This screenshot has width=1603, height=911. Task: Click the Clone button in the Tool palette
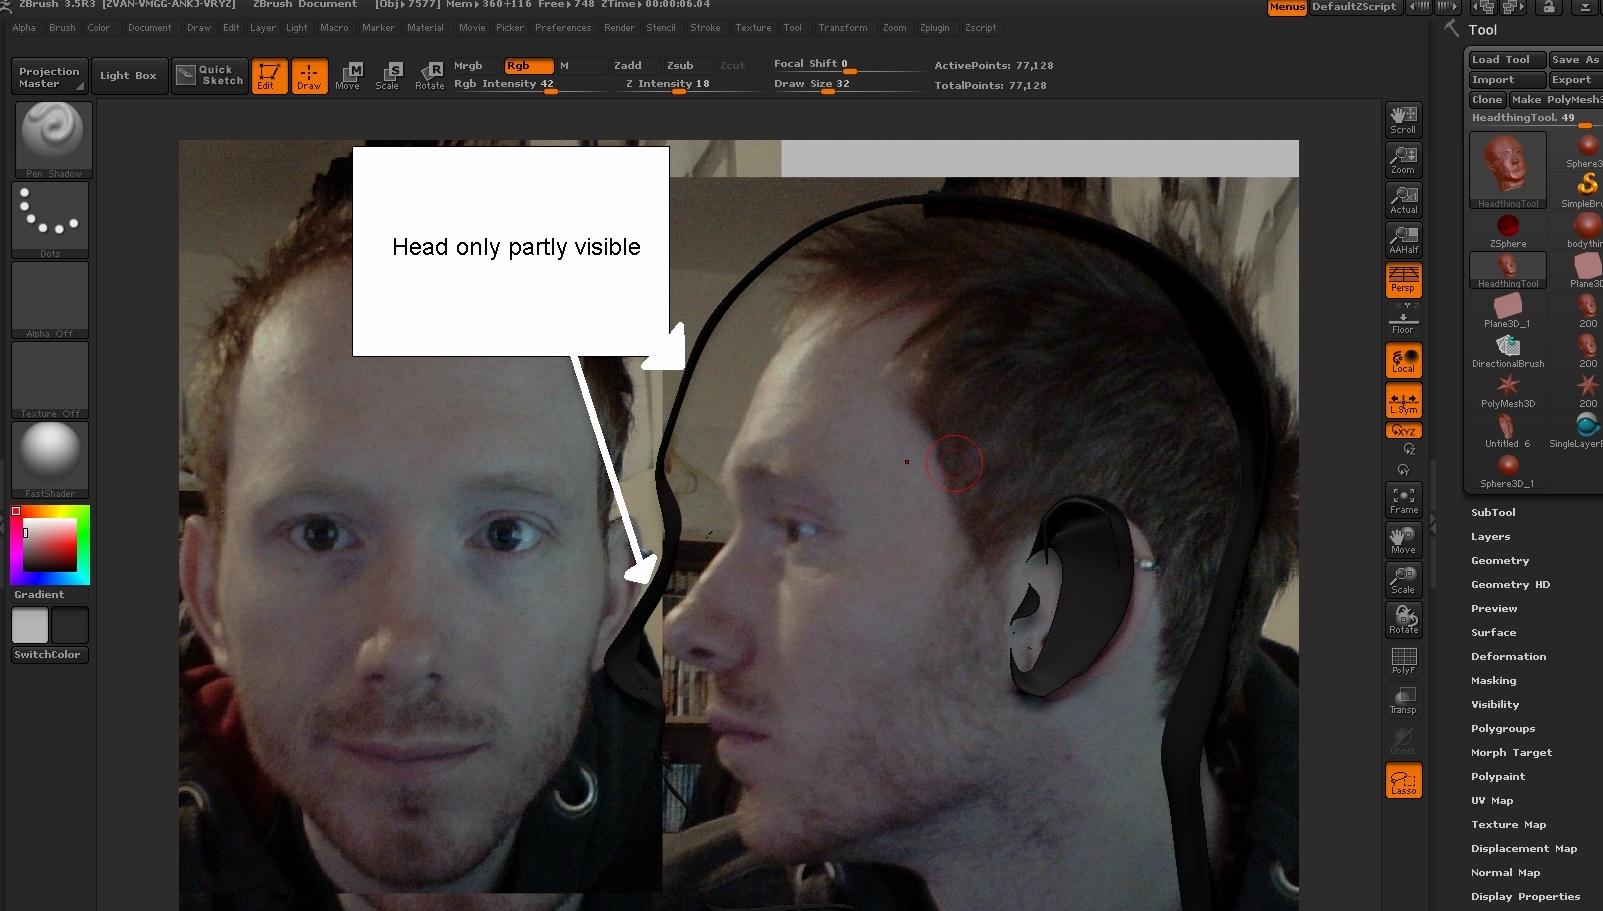coord(1487,99)
